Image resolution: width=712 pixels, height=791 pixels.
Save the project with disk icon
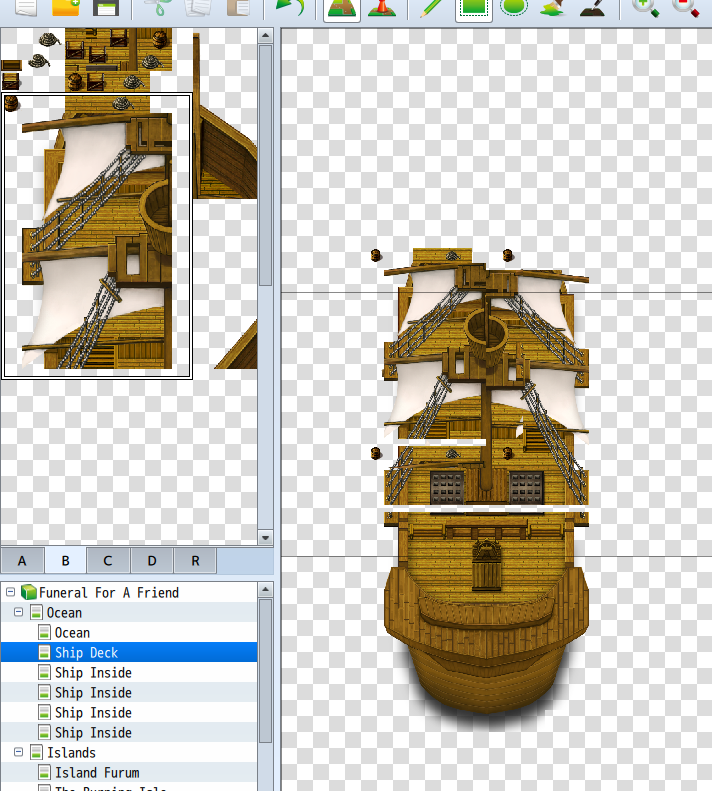[106, 7]
